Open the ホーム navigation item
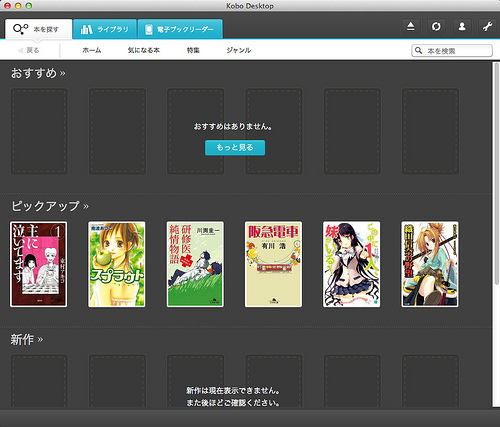The width and height of the screenshot is (500, 427). click(x=92, y=50)
